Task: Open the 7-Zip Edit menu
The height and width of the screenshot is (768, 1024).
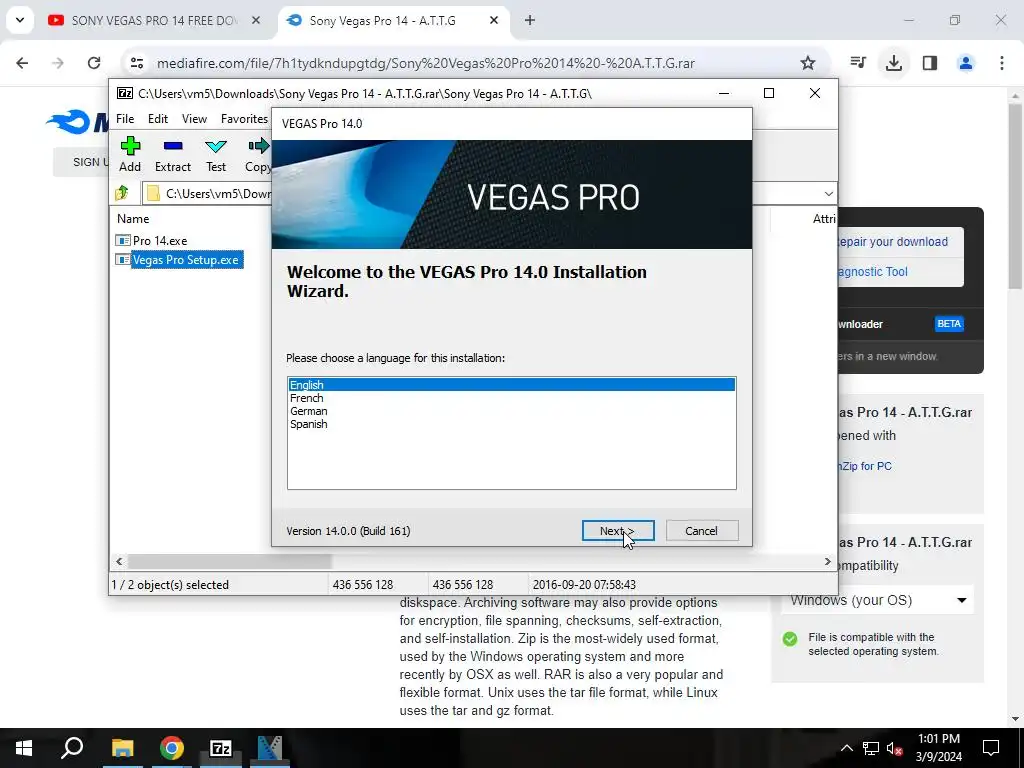Action: coord(157,119)
